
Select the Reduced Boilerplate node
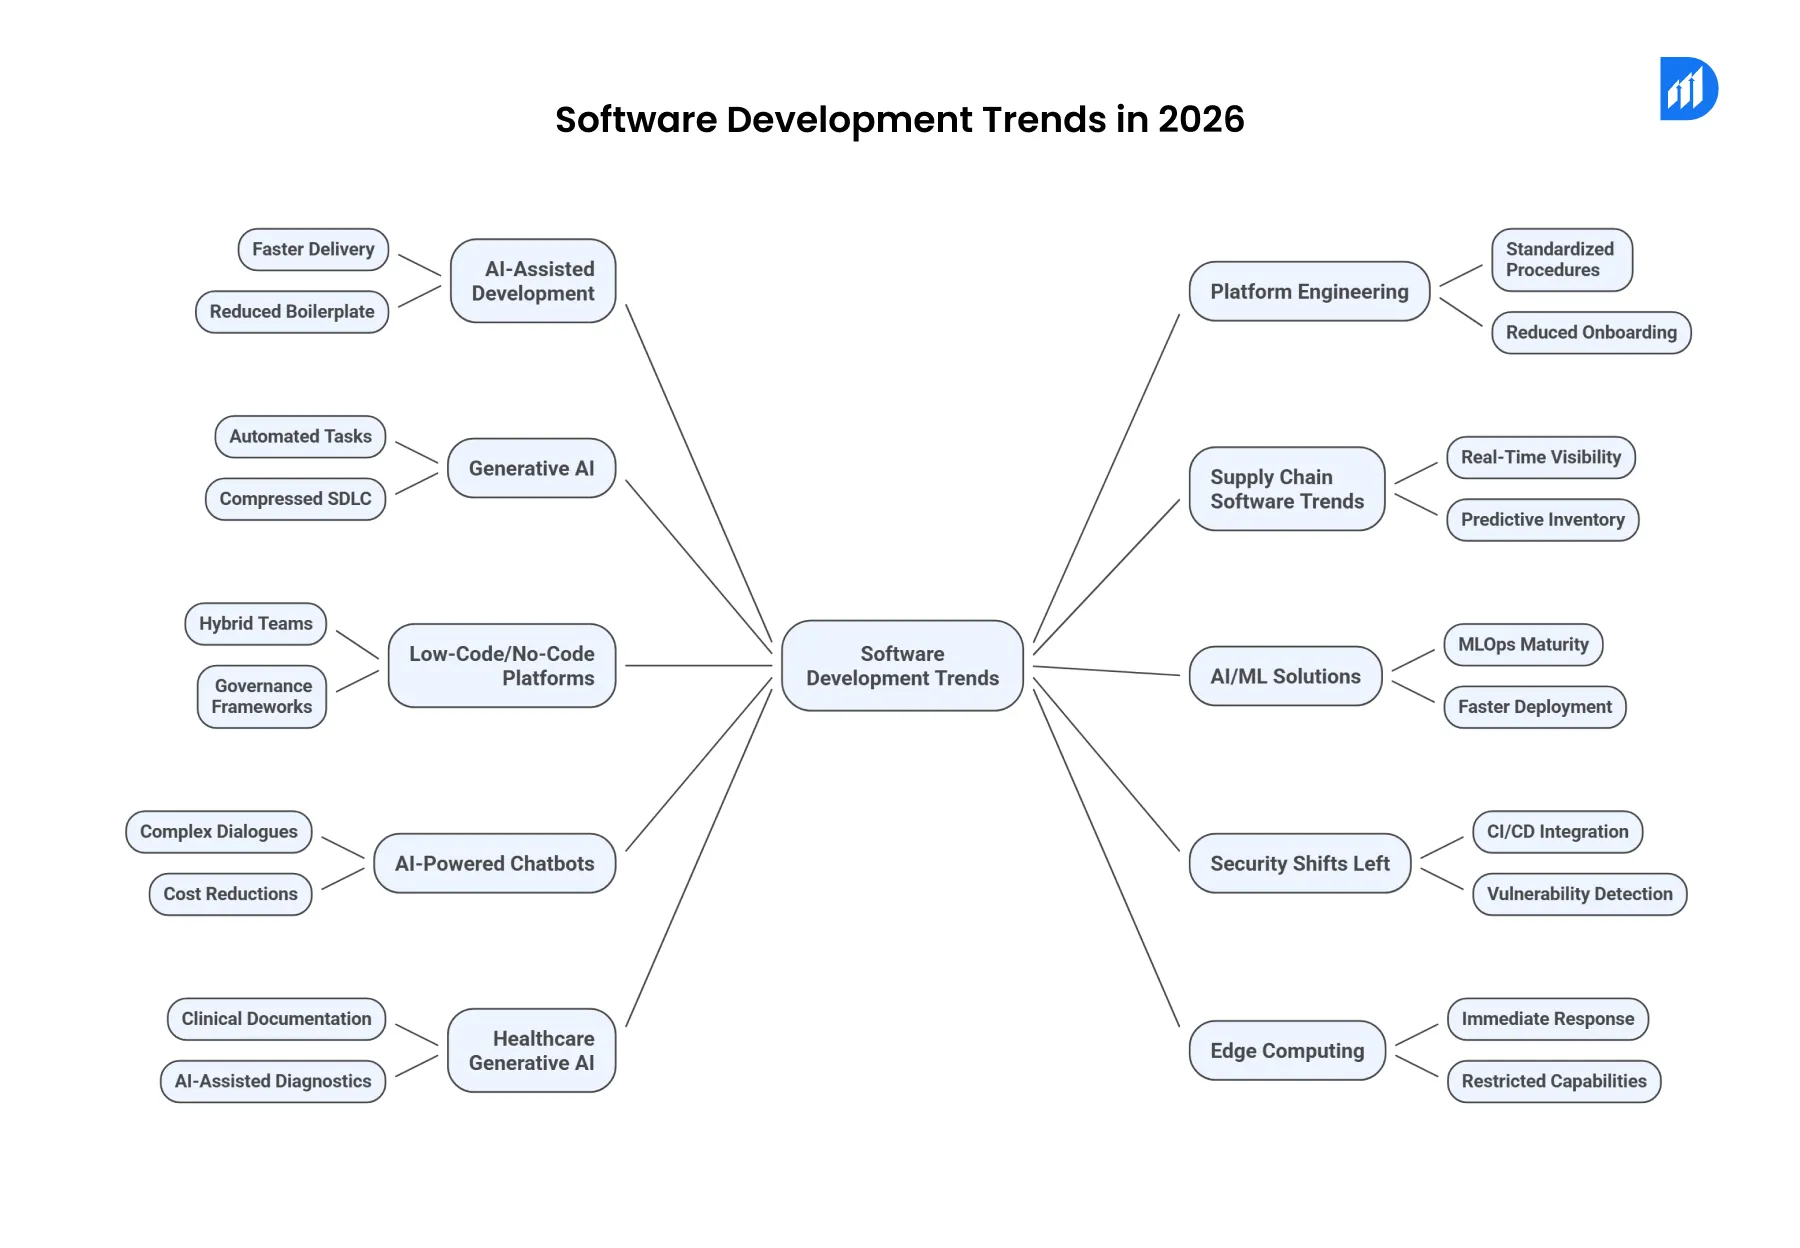291,311
